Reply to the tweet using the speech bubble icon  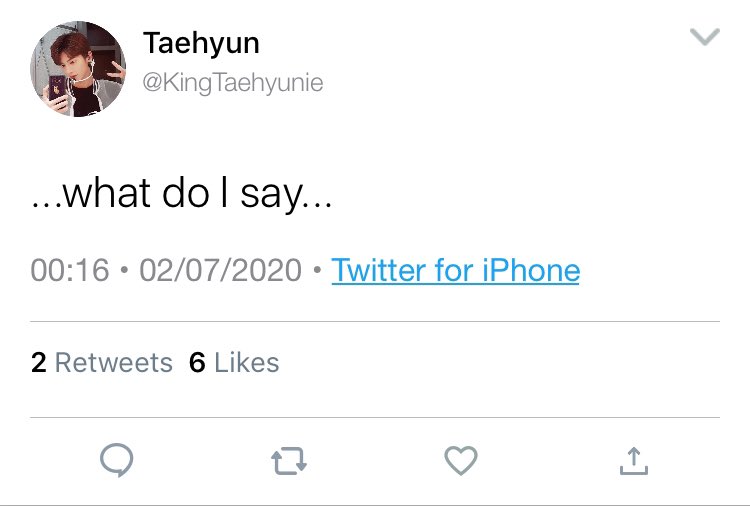[117, 460]
